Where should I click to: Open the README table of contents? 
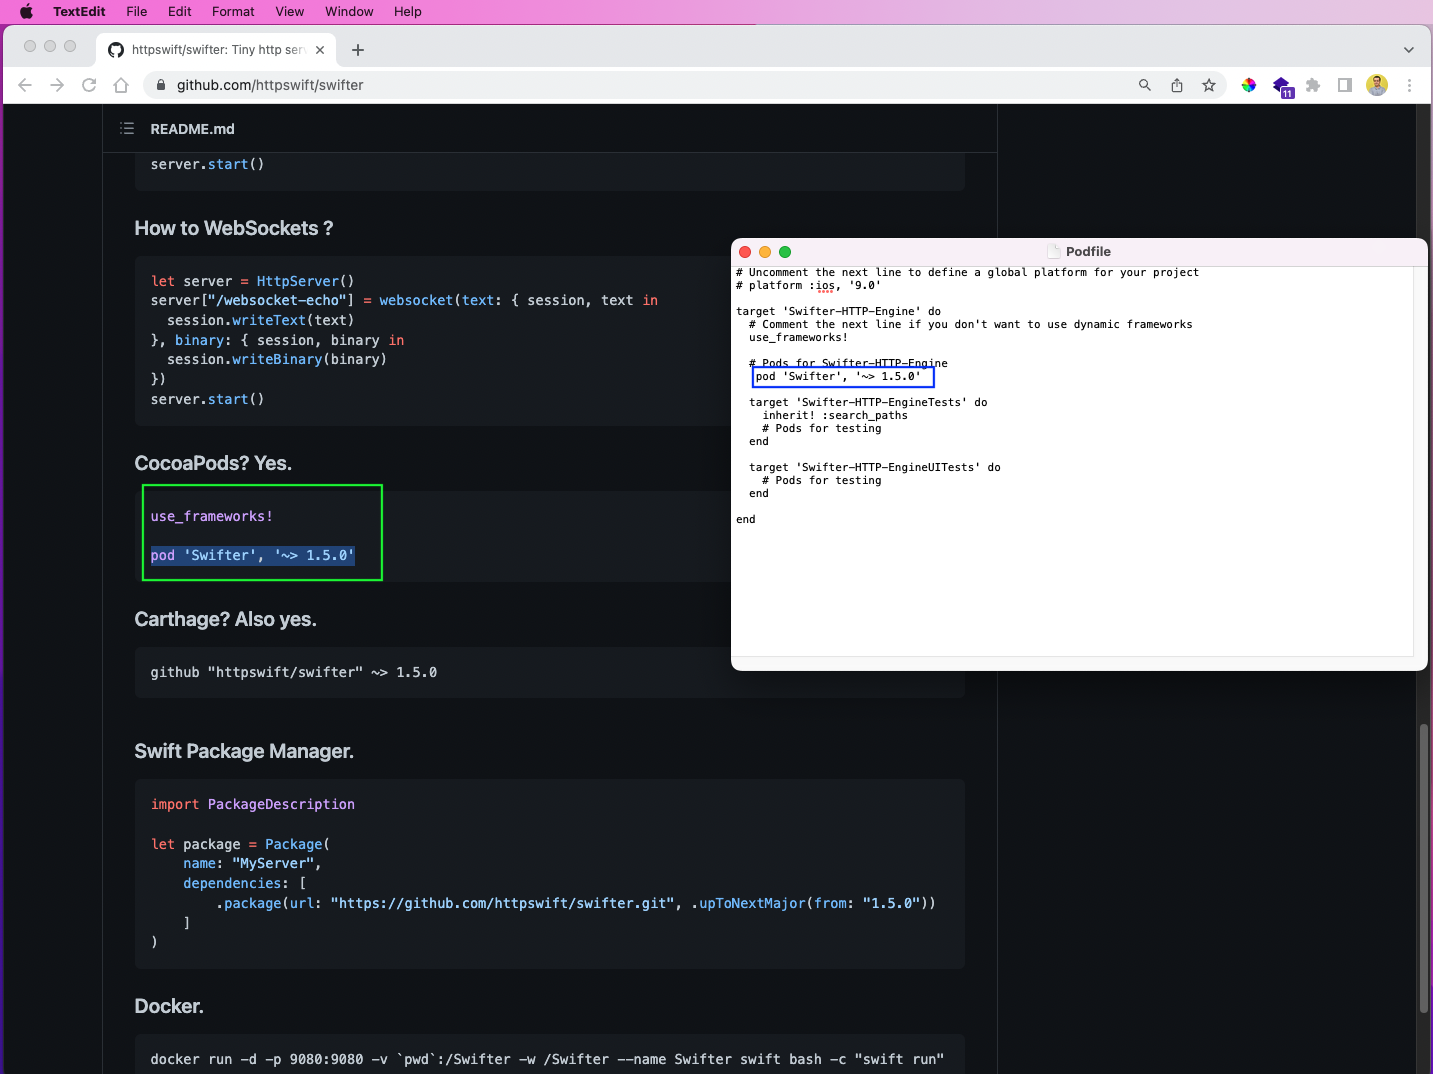127,128
